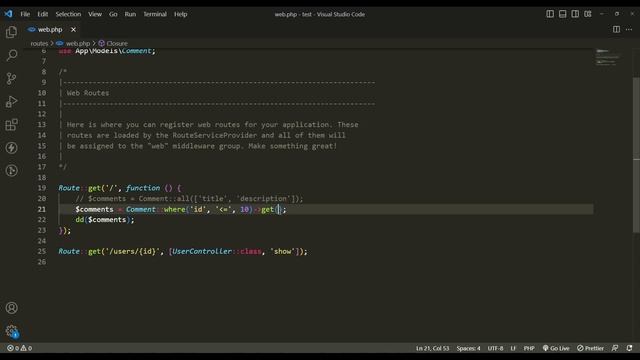This screenshot has height=360, width=640.
Task: Click the errors and warnings status item
Action: [19, 348]
